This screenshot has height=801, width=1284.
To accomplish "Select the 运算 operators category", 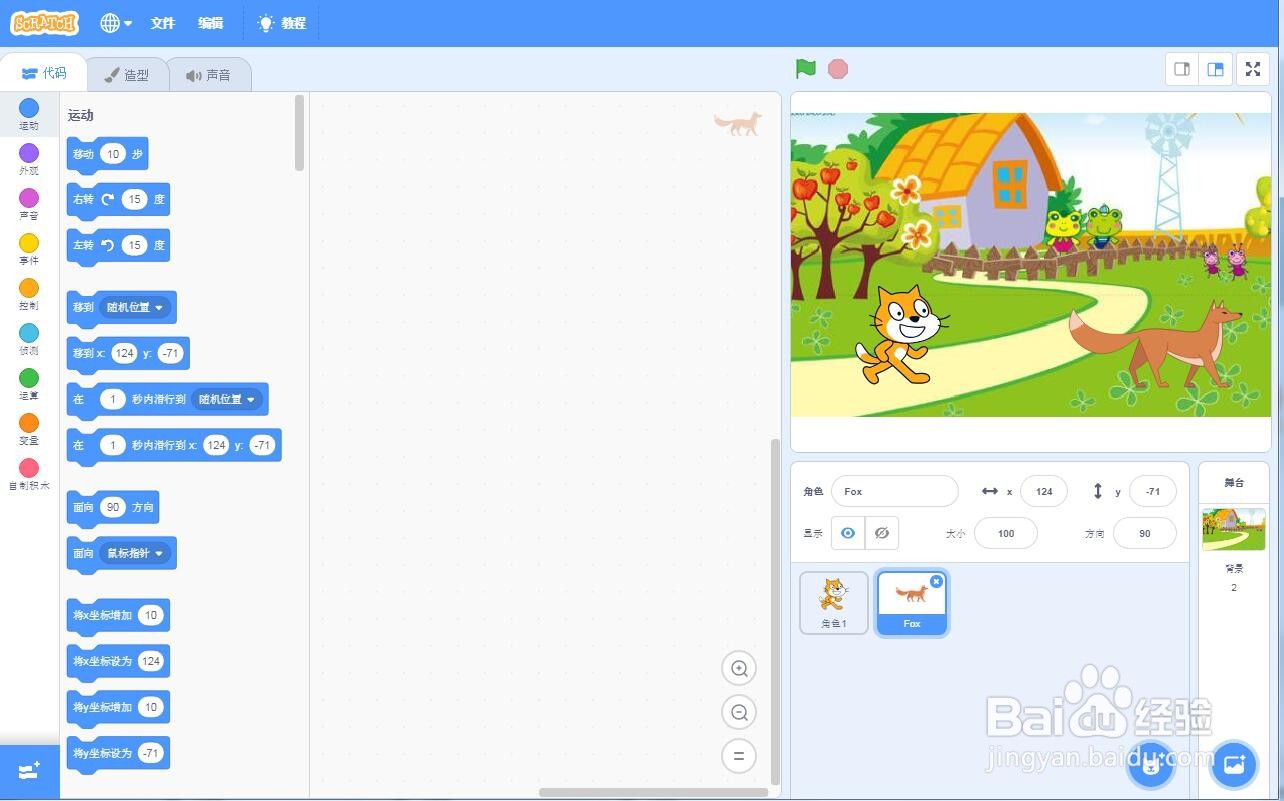I will coord(29,385).
